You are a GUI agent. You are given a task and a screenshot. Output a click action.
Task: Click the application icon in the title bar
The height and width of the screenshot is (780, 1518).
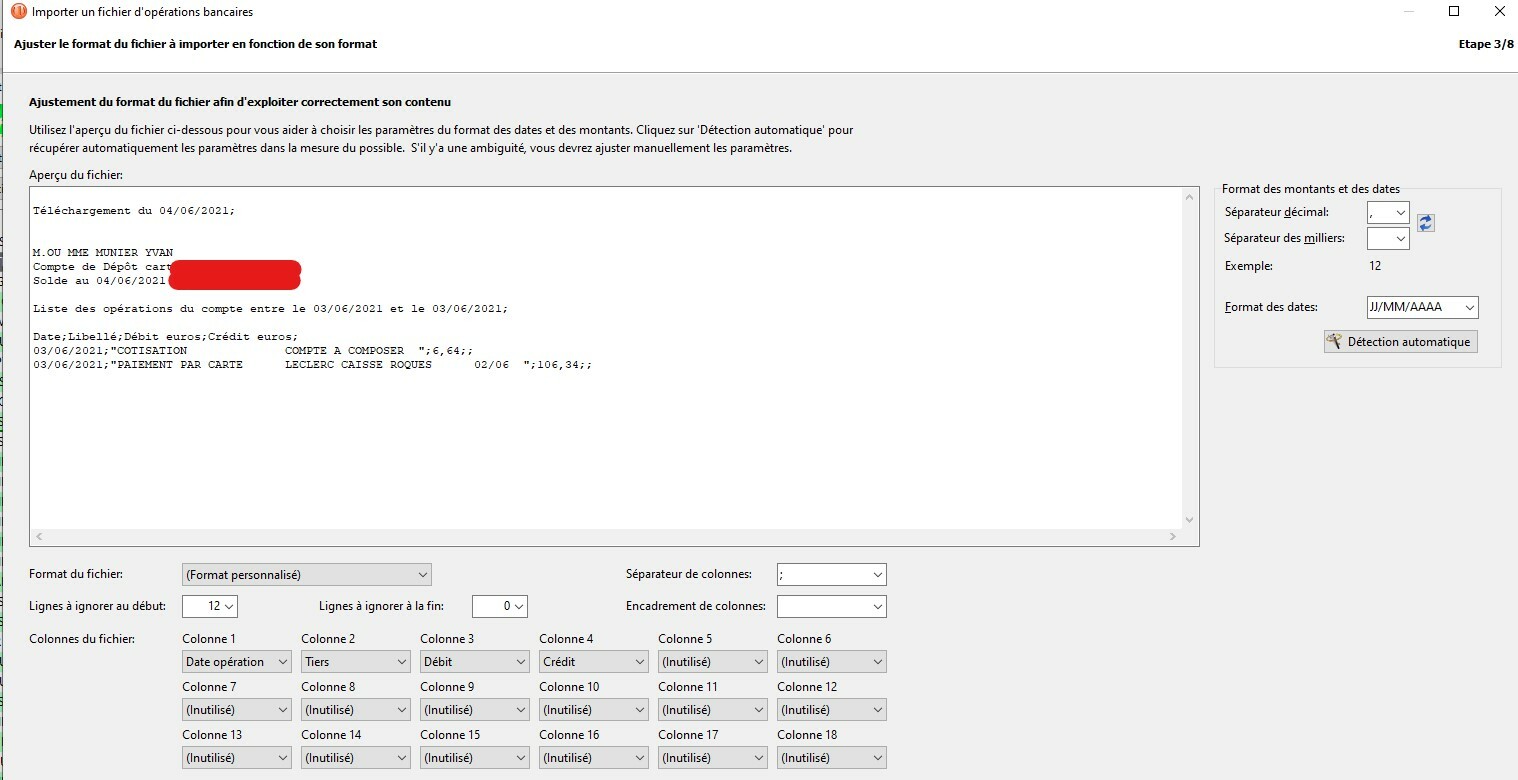tap(19, 12)
